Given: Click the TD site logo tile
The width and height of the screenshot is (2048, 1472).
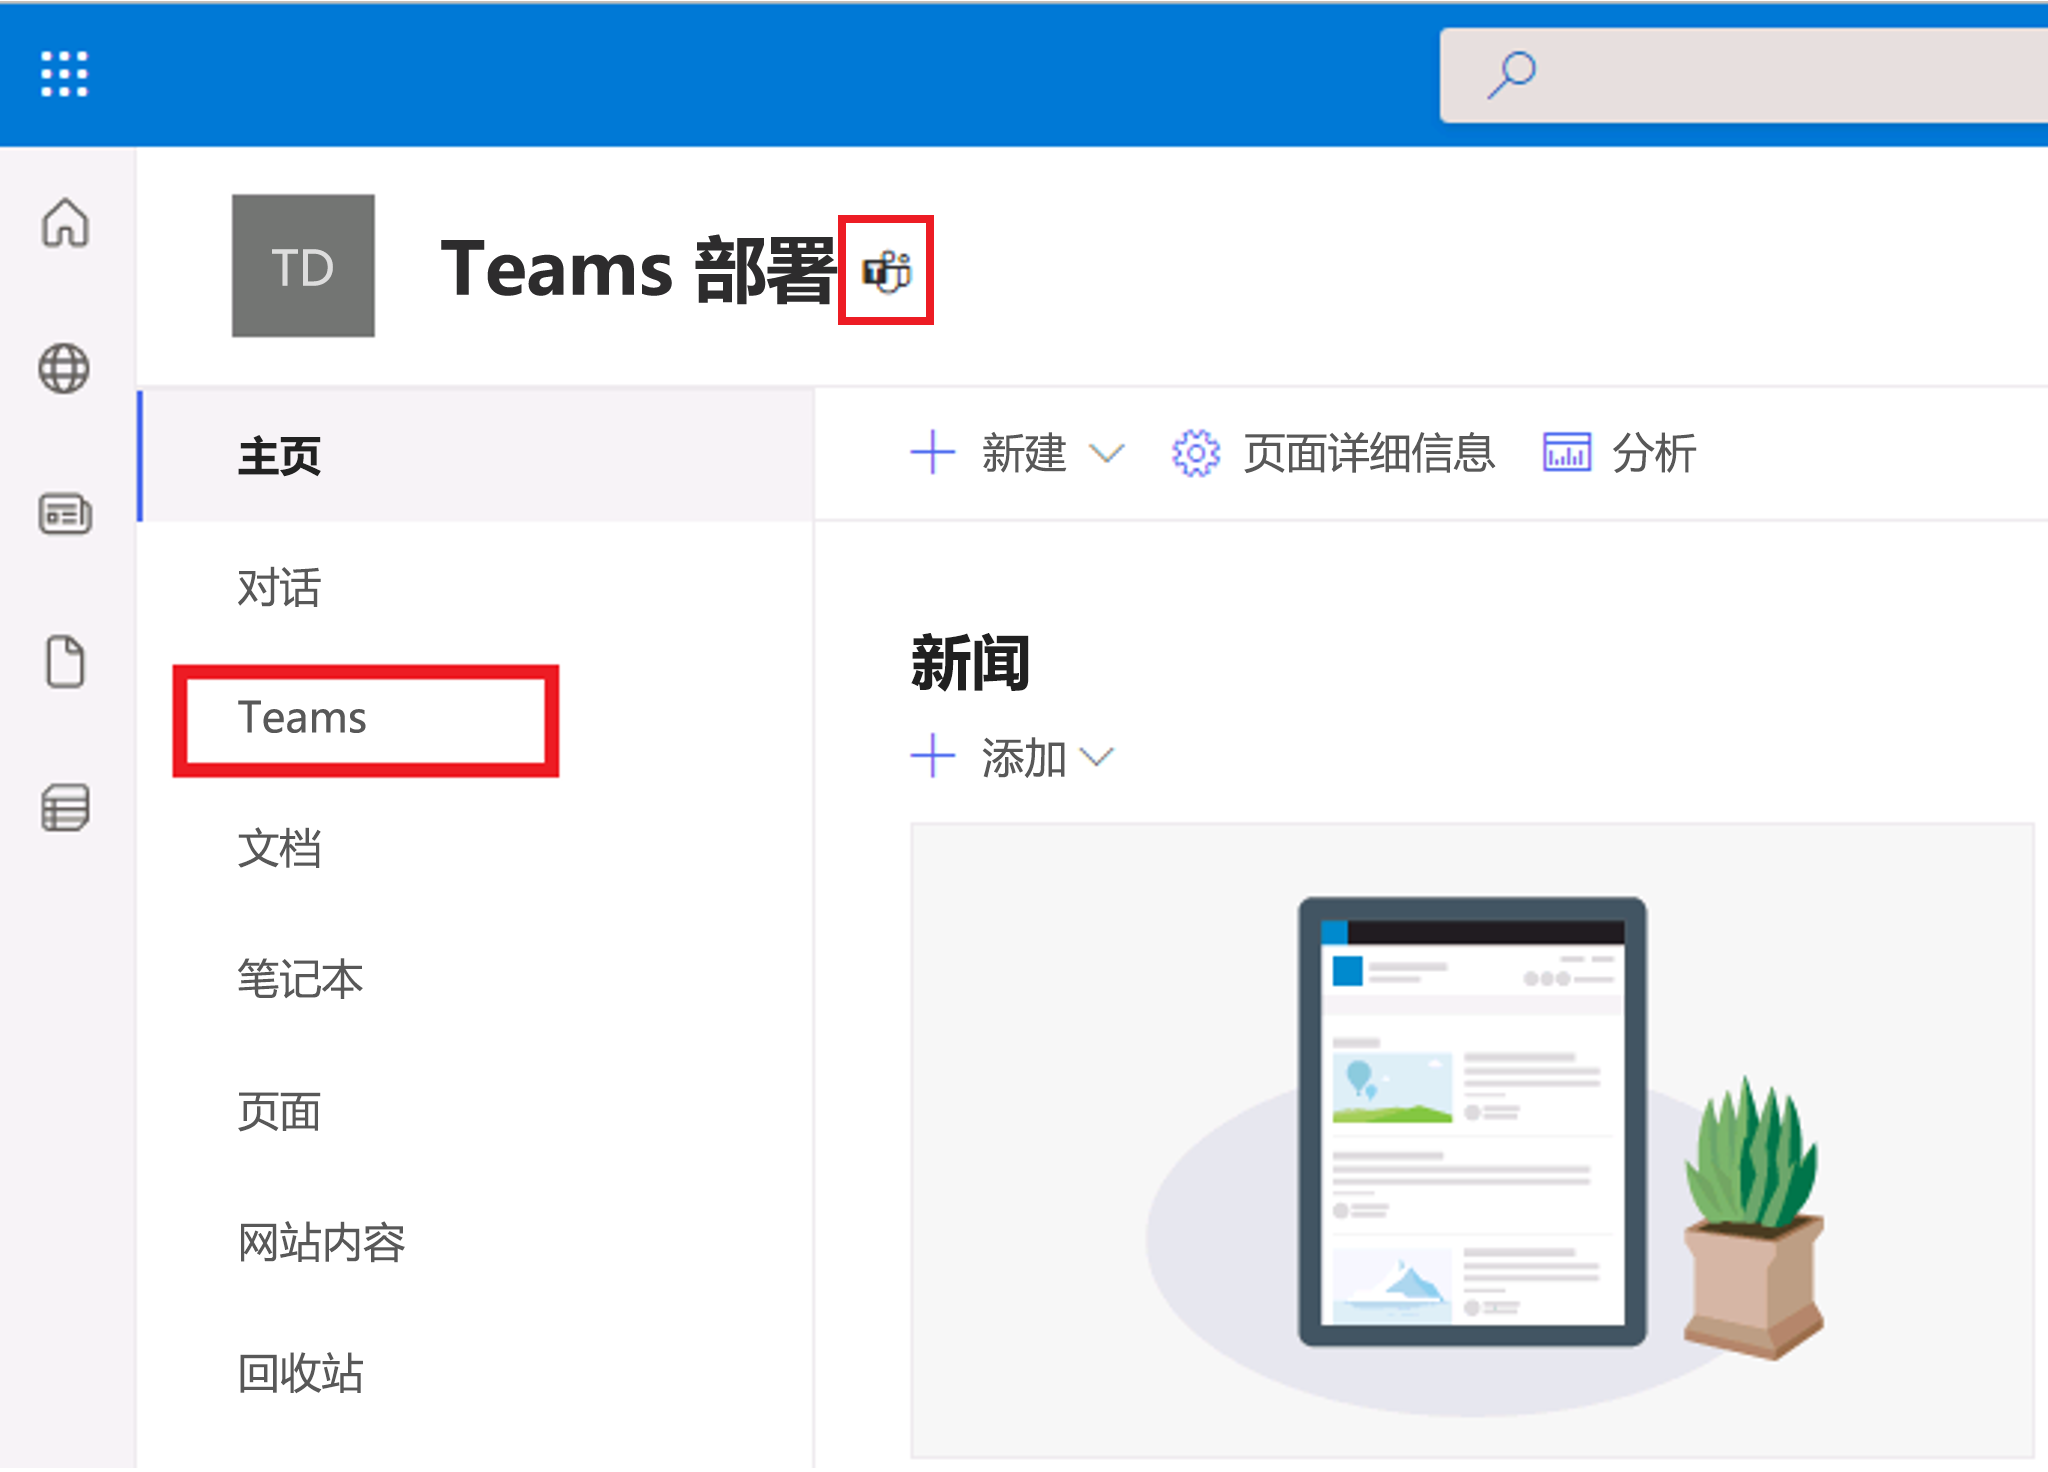Looking at the screenshot, I should tap(303, 266).
